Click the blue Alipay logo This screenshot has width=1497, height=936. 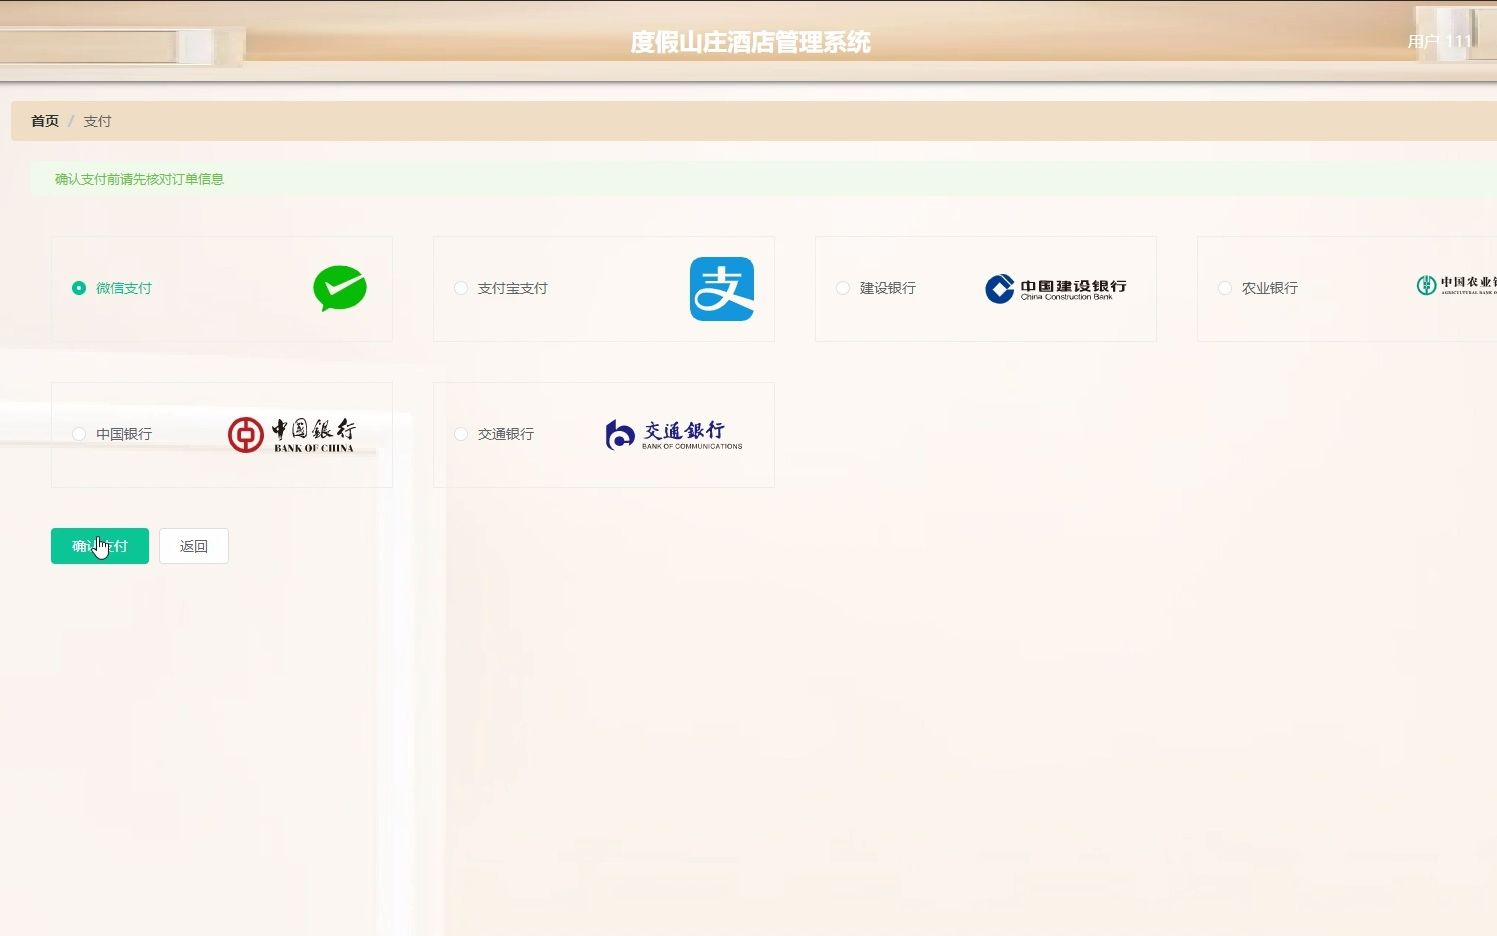click(x=722, y=289)
